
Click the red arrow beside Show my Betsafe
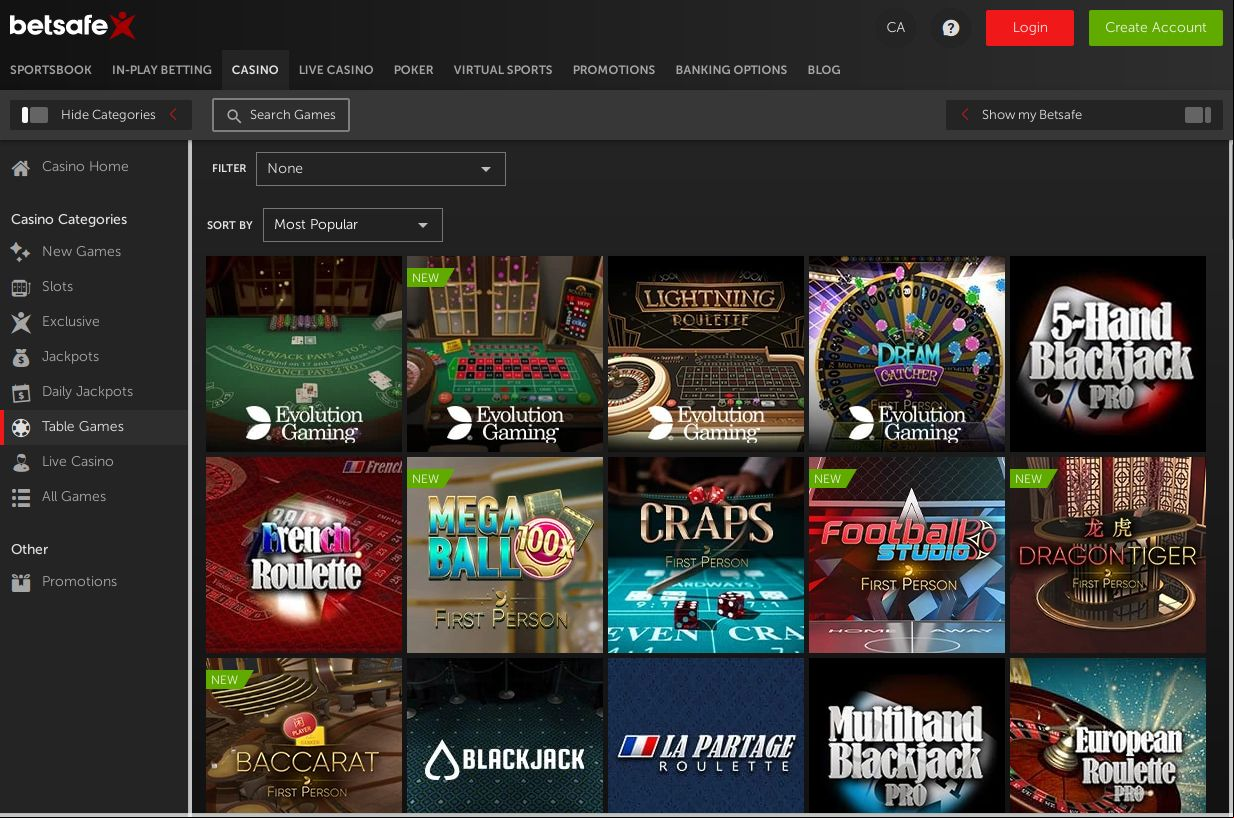pos(965,114)
